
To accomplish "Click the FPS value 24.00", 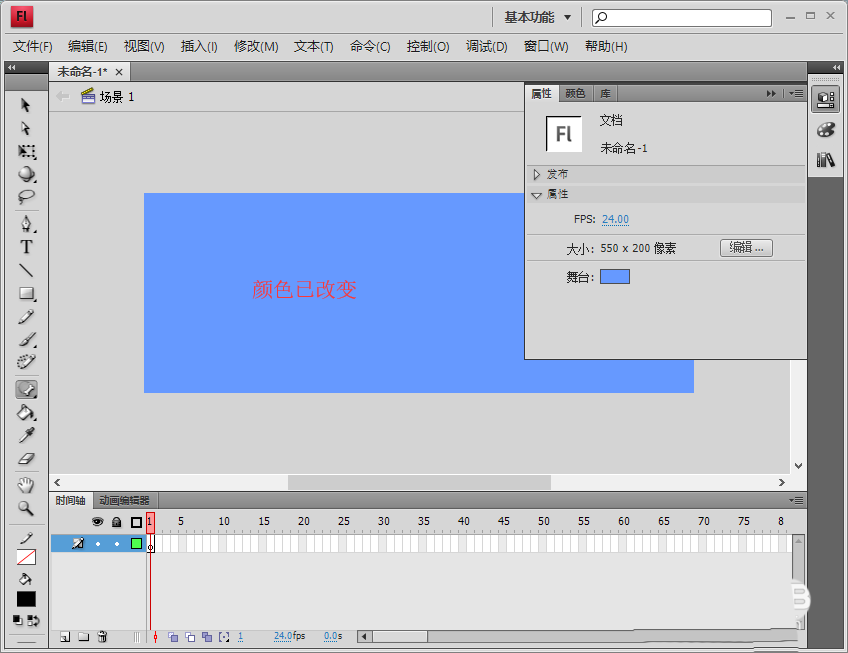I will click(615, 219).
